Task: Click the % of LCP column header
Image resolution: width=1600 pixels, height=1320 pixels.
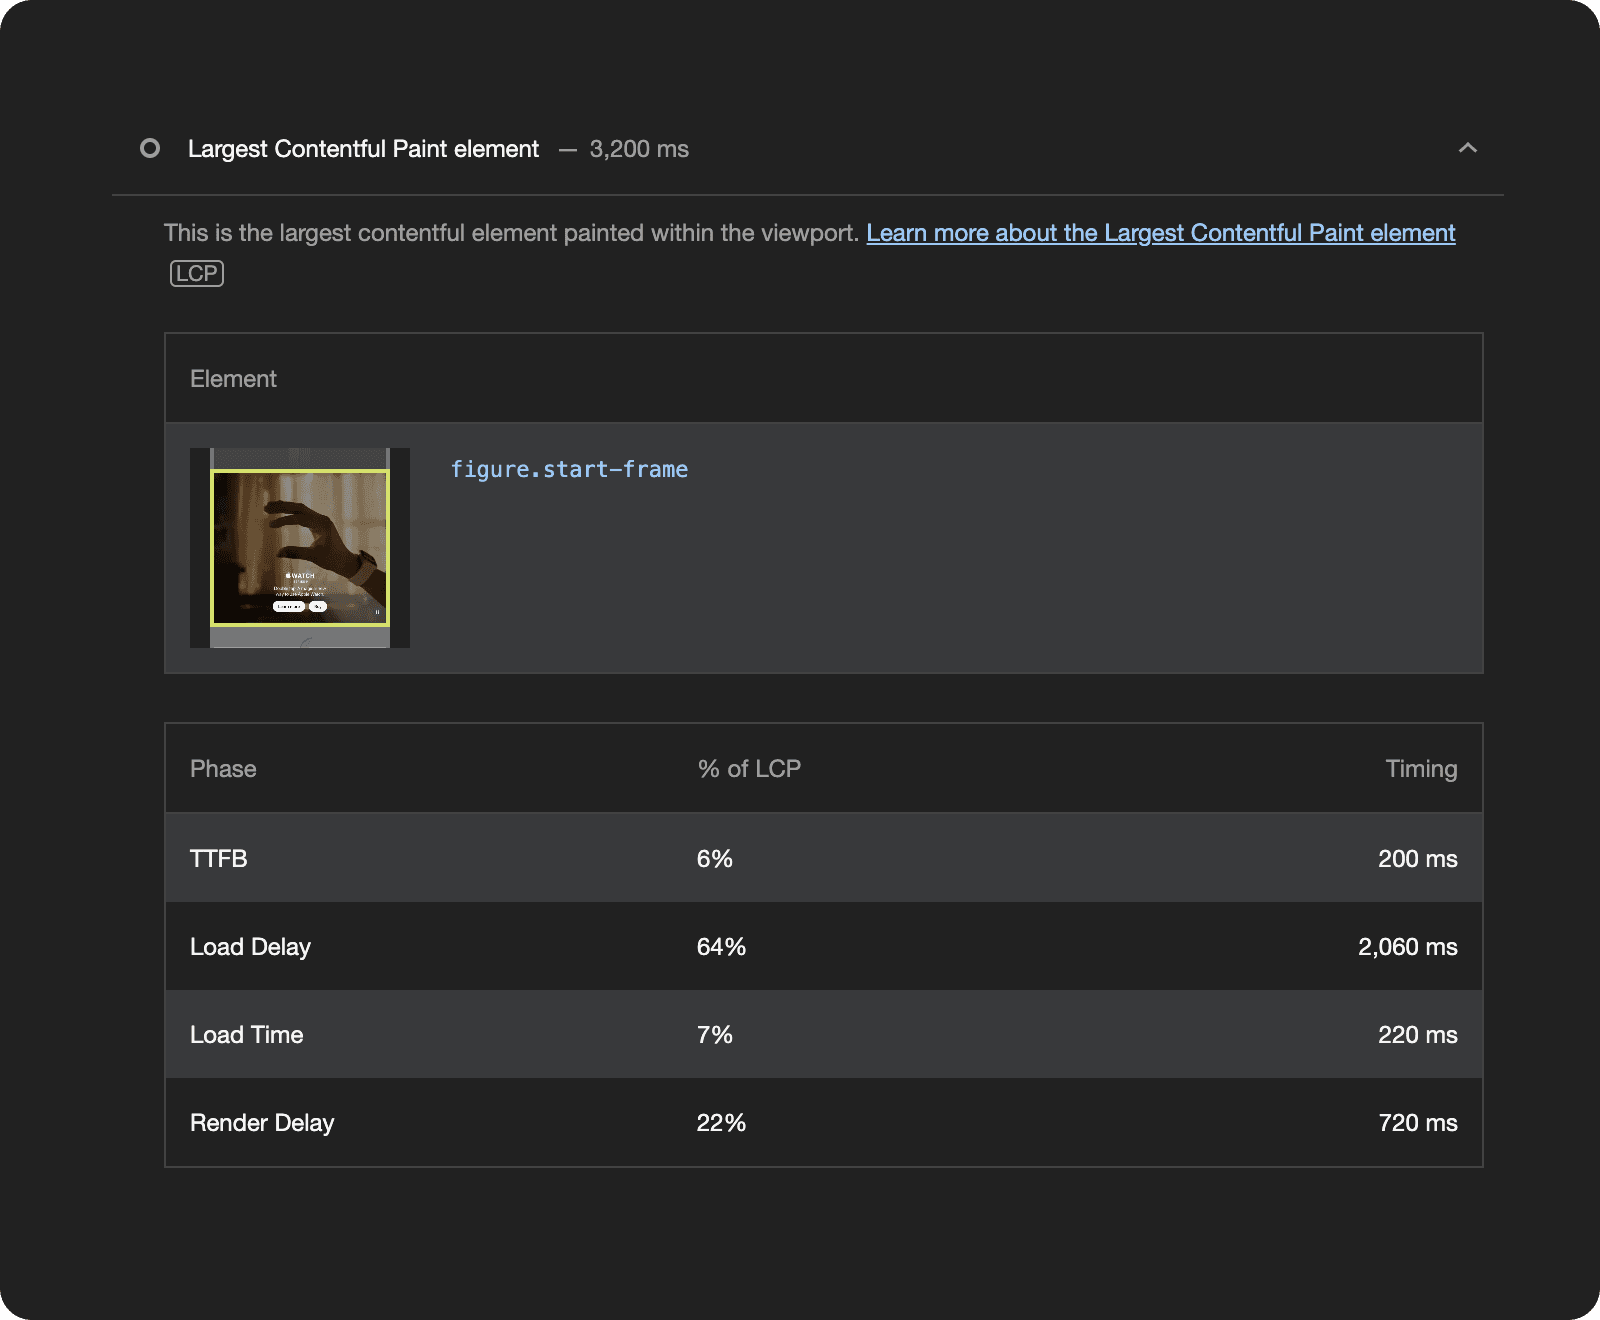Action: (x=749, y=769)
